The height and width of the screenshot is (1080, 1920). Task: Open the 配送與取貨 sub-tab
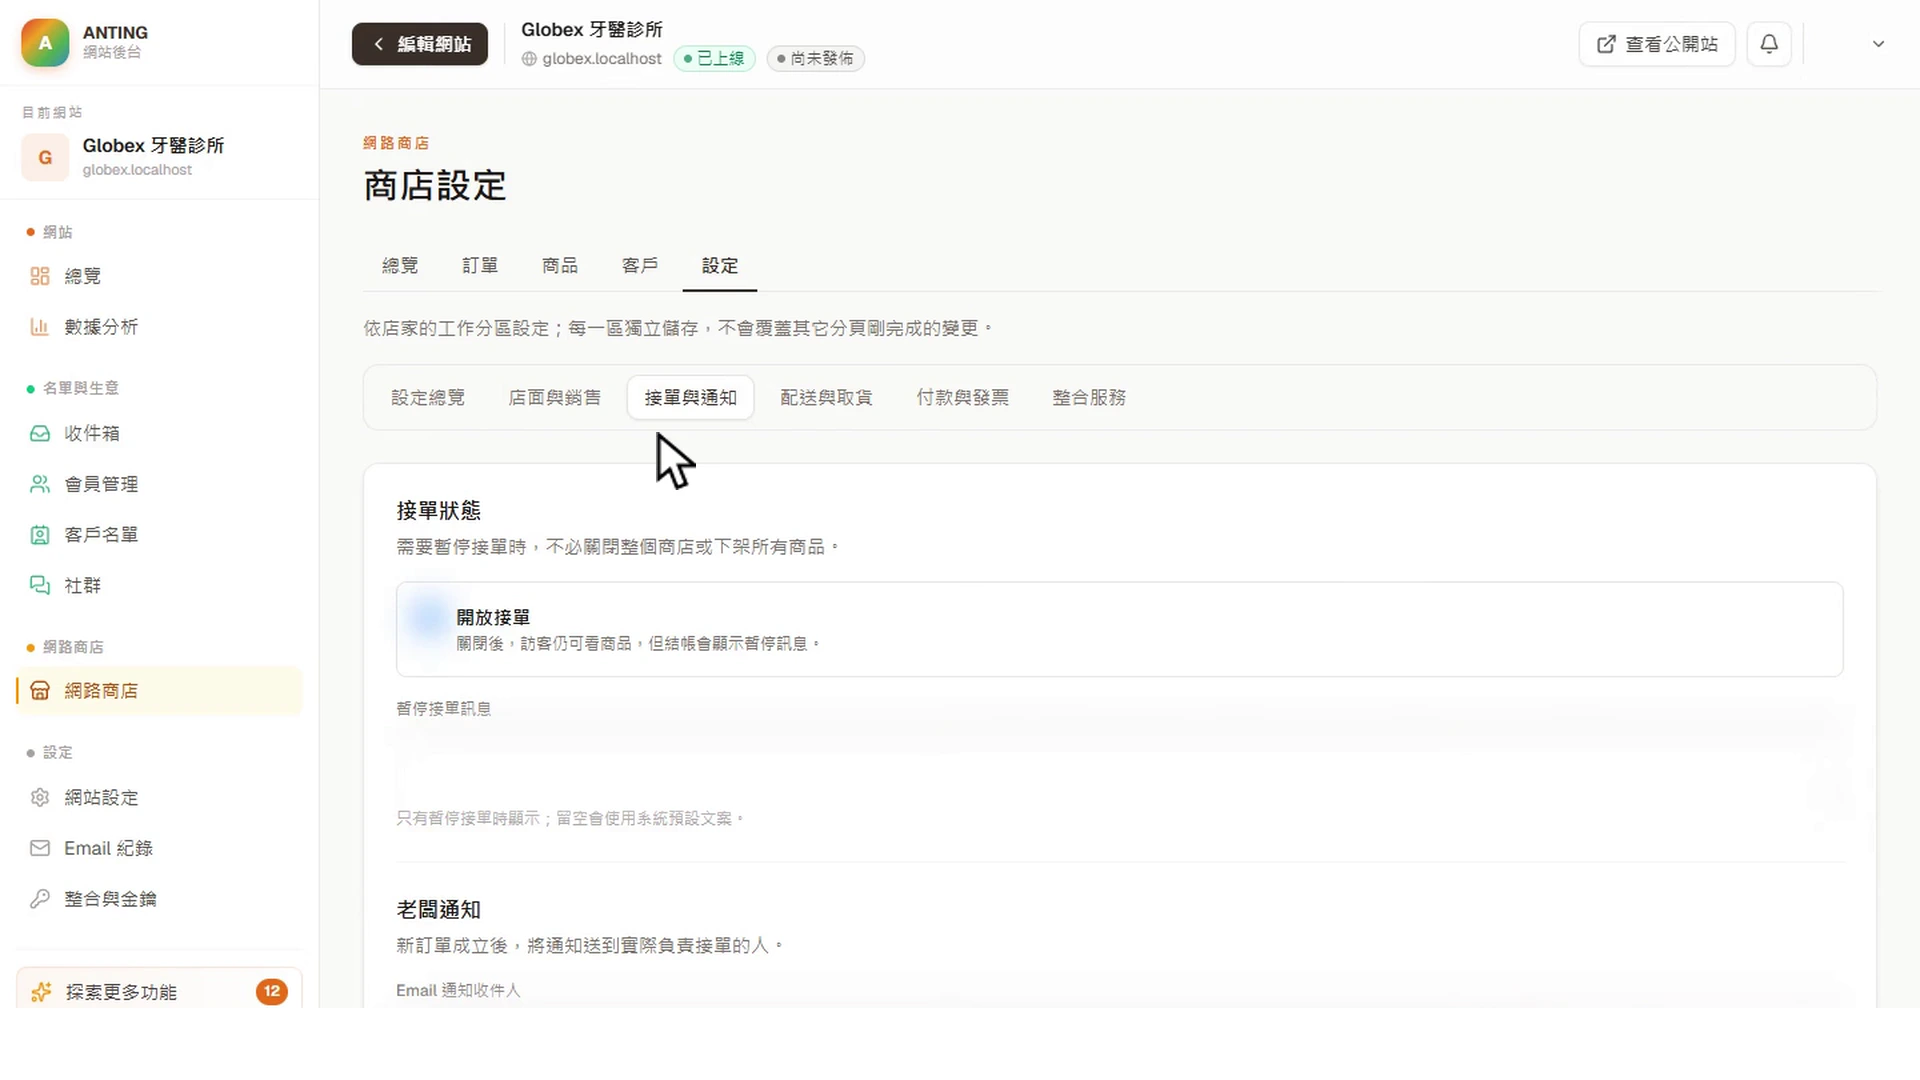pos(826,398)
